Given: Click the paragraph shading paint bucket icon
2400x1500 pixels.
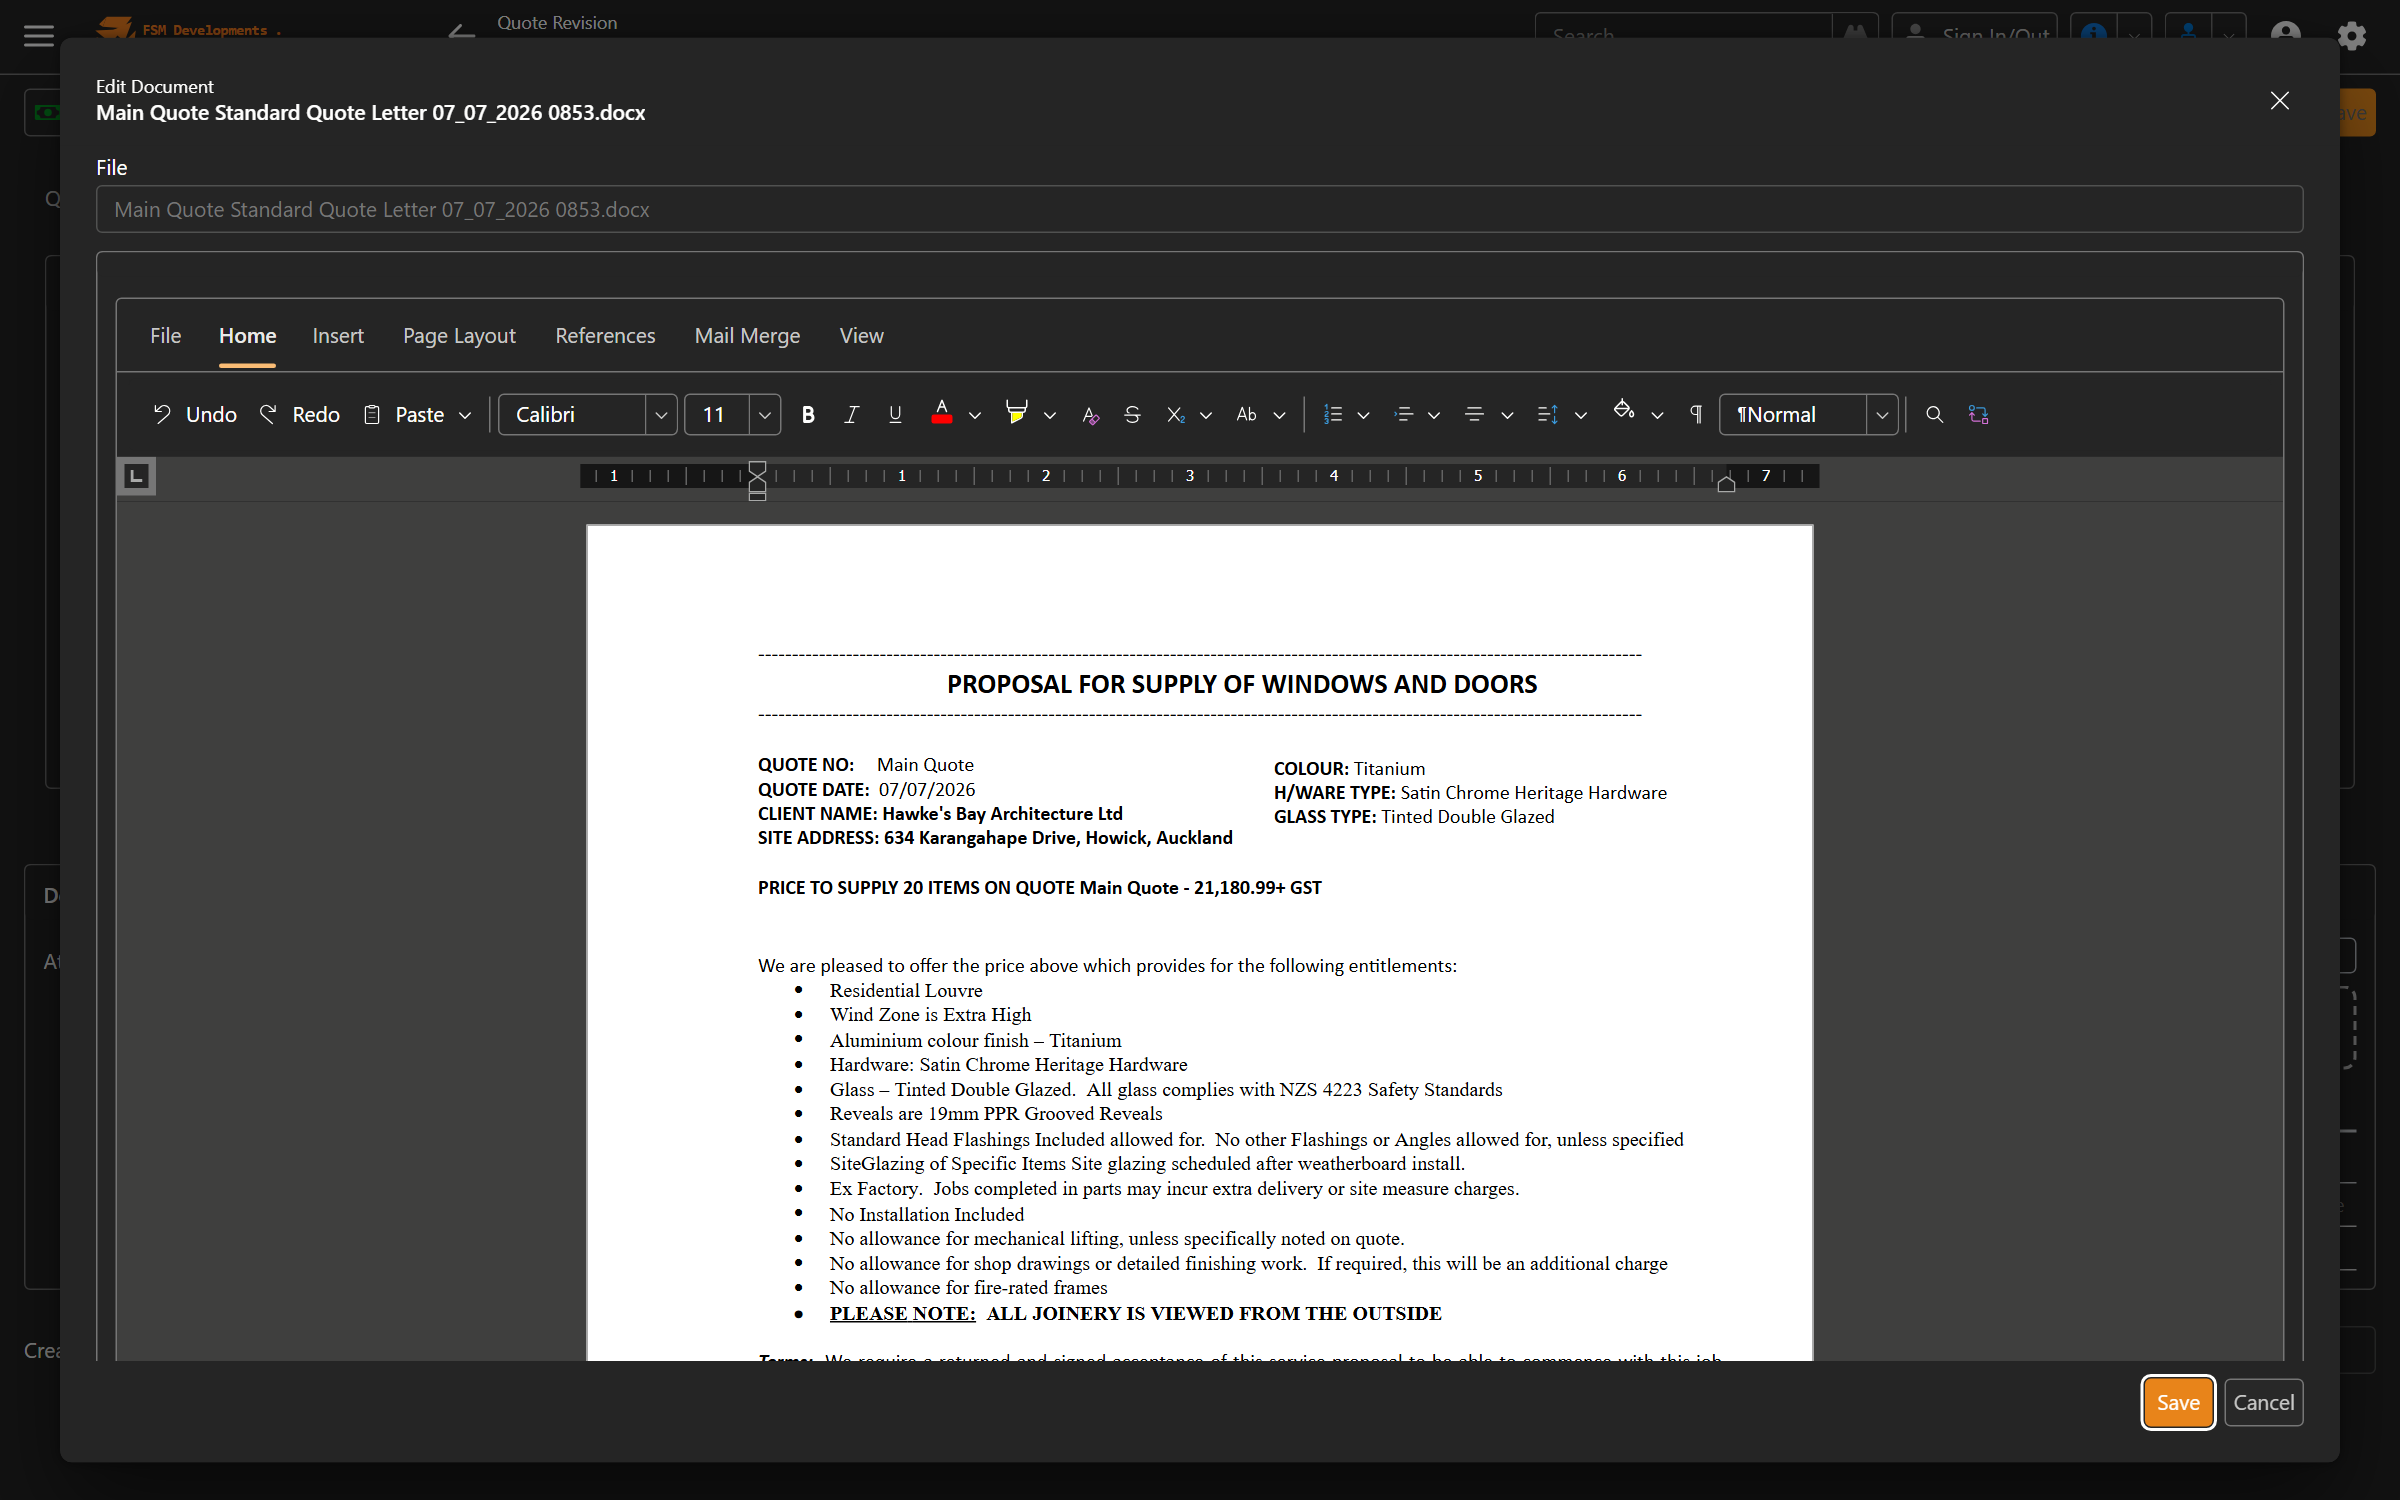Looking at the screenshot, I should [x=1624, y=411].
